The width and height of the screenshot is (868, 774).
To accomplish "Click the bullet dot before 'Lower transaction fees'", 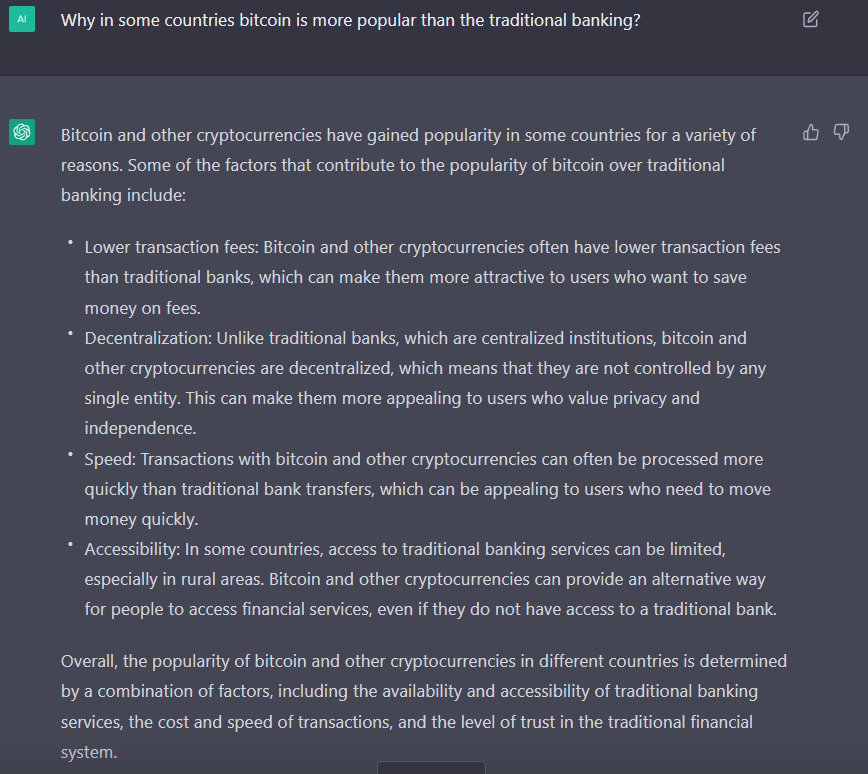I will [x=70, y=242].
